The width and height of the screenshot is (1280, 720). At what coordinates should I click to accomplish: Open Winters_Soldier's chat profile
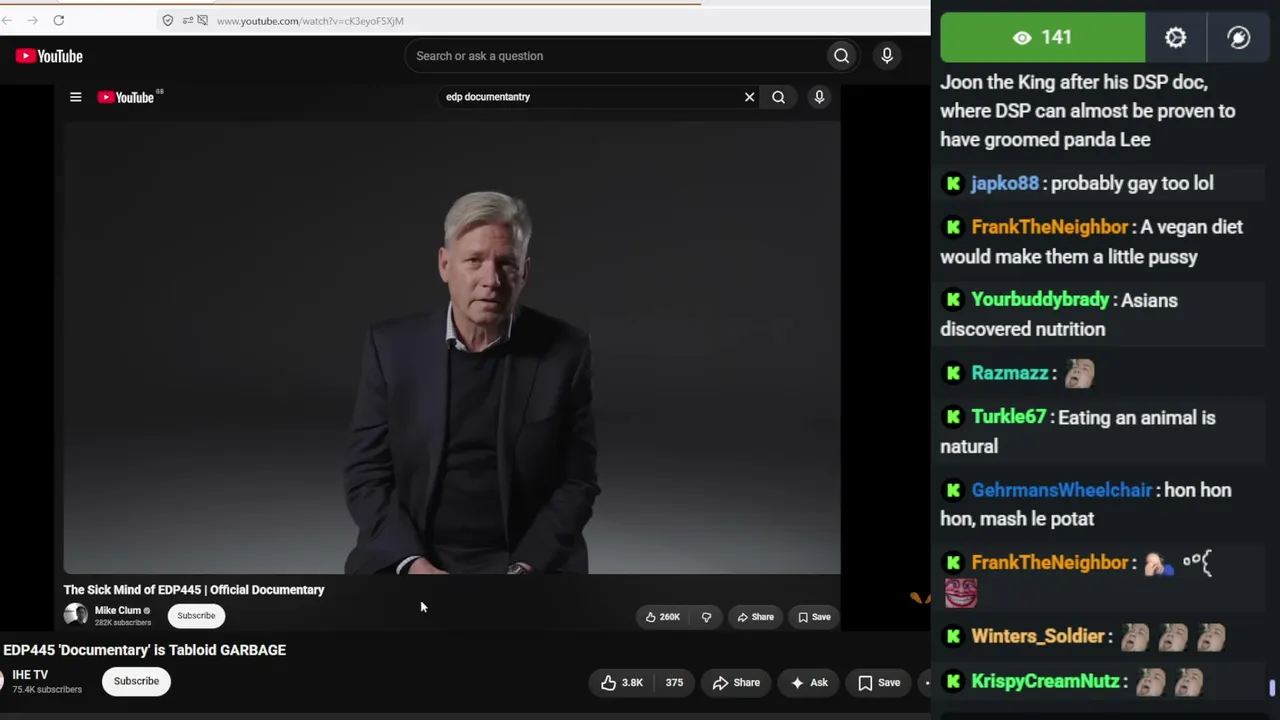coord(1038,637)
